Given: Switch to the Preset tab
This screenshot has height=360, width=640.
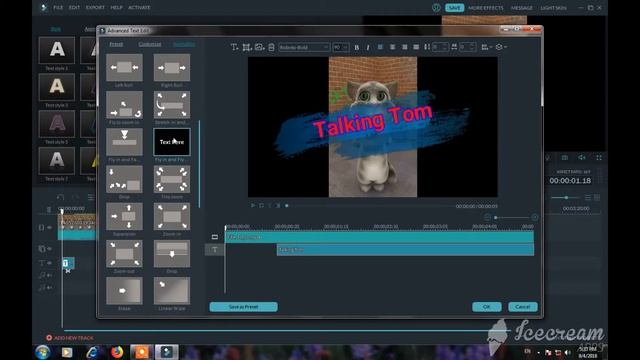Looking at the screenshot, I should pos(116,44).
